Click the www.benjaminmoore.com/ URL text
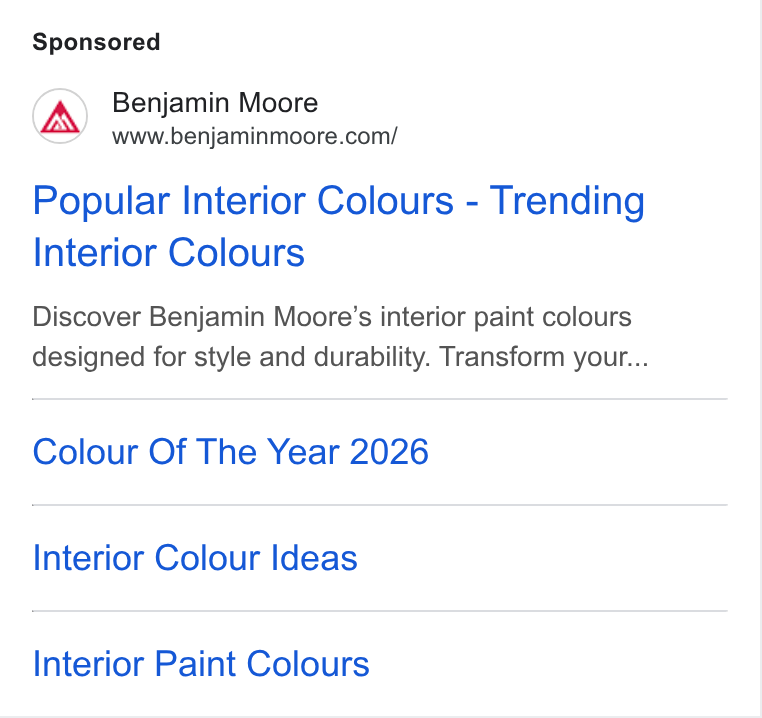Viewport: 762px width, 718px height. click(x=255, y=137)
